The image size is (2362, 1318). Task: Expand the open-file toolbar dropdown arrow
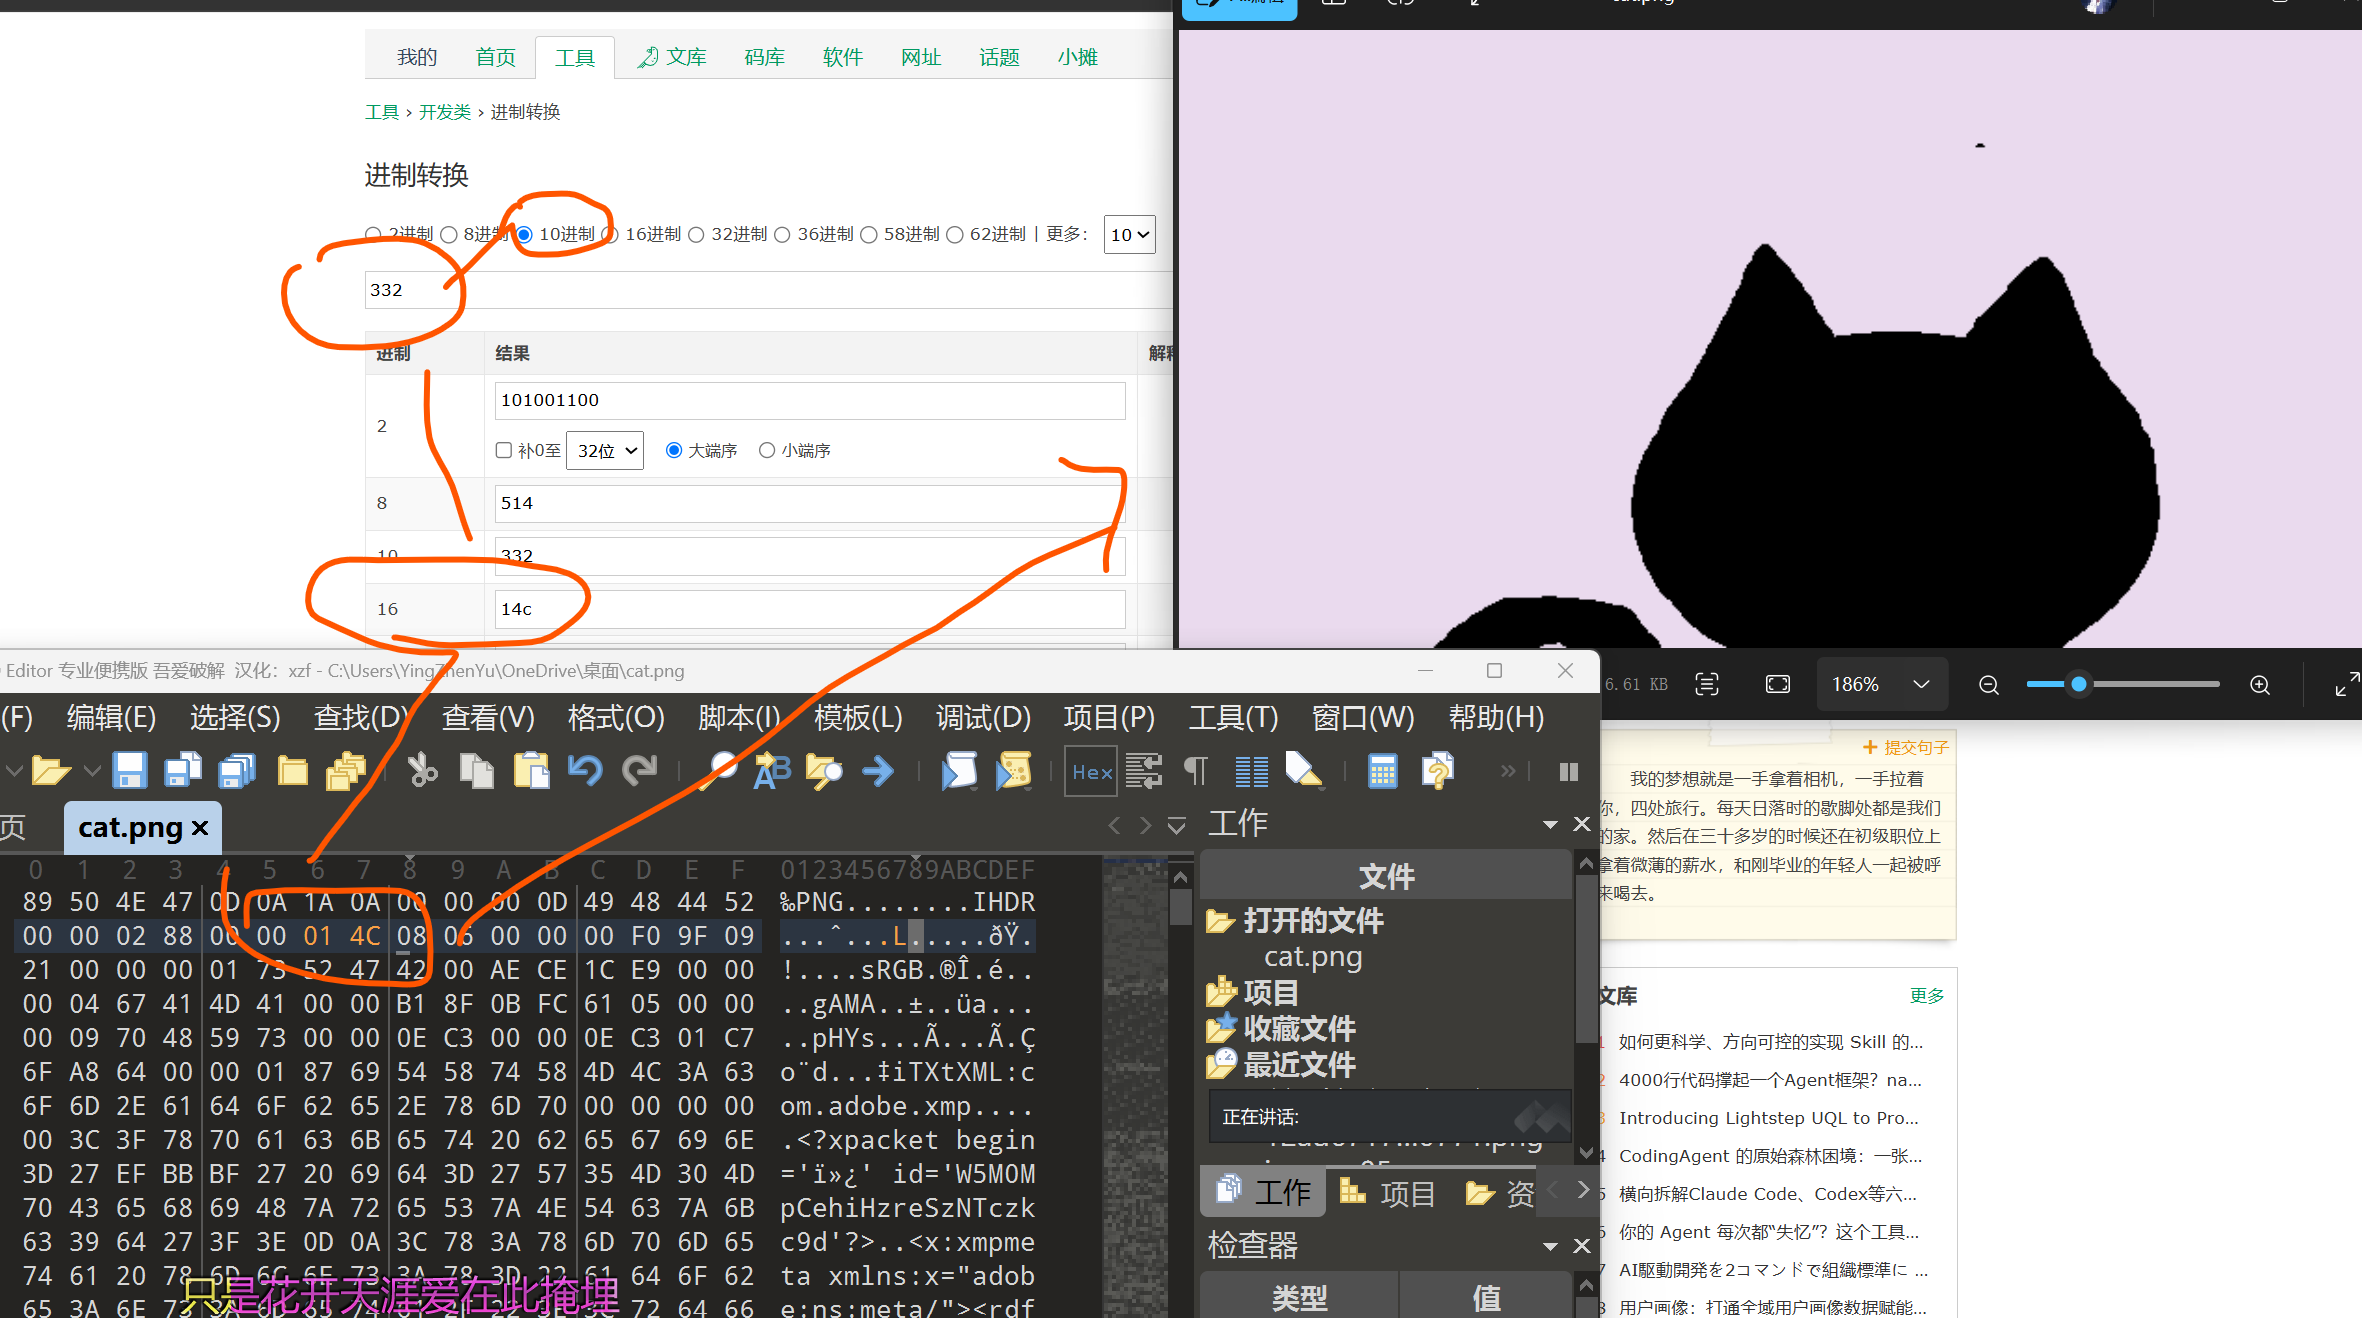[91, 771]
